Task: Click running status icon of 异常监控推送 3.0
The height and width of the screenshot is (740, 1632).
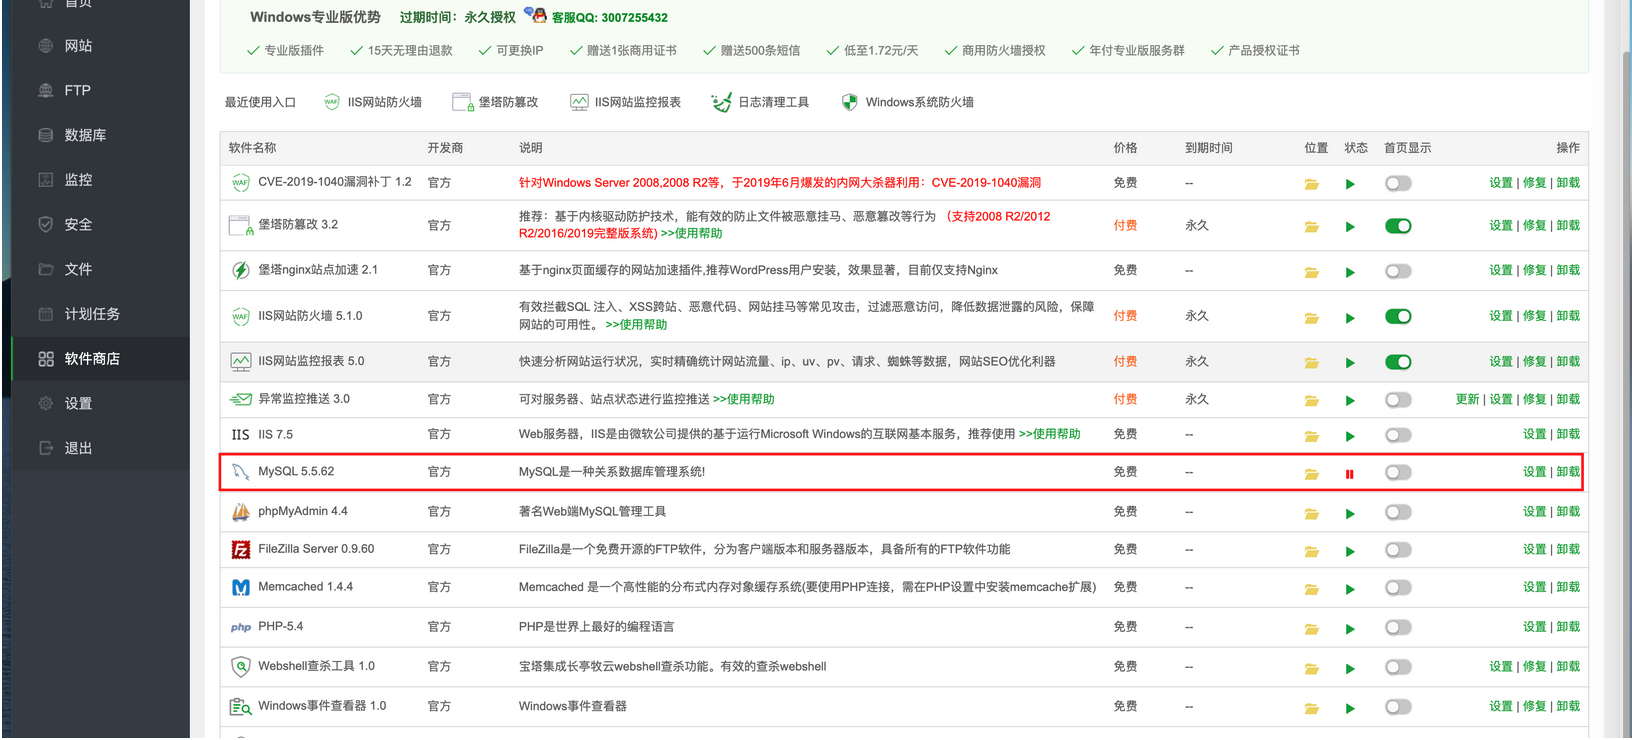Action: [x=1350, y=401]
